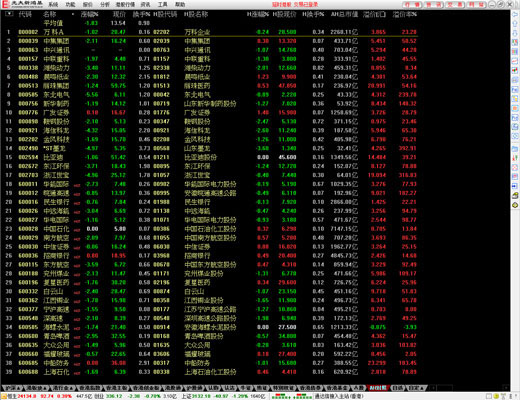Open the 工具 menu
Screen dimensions: 520x400
[163, 5]
